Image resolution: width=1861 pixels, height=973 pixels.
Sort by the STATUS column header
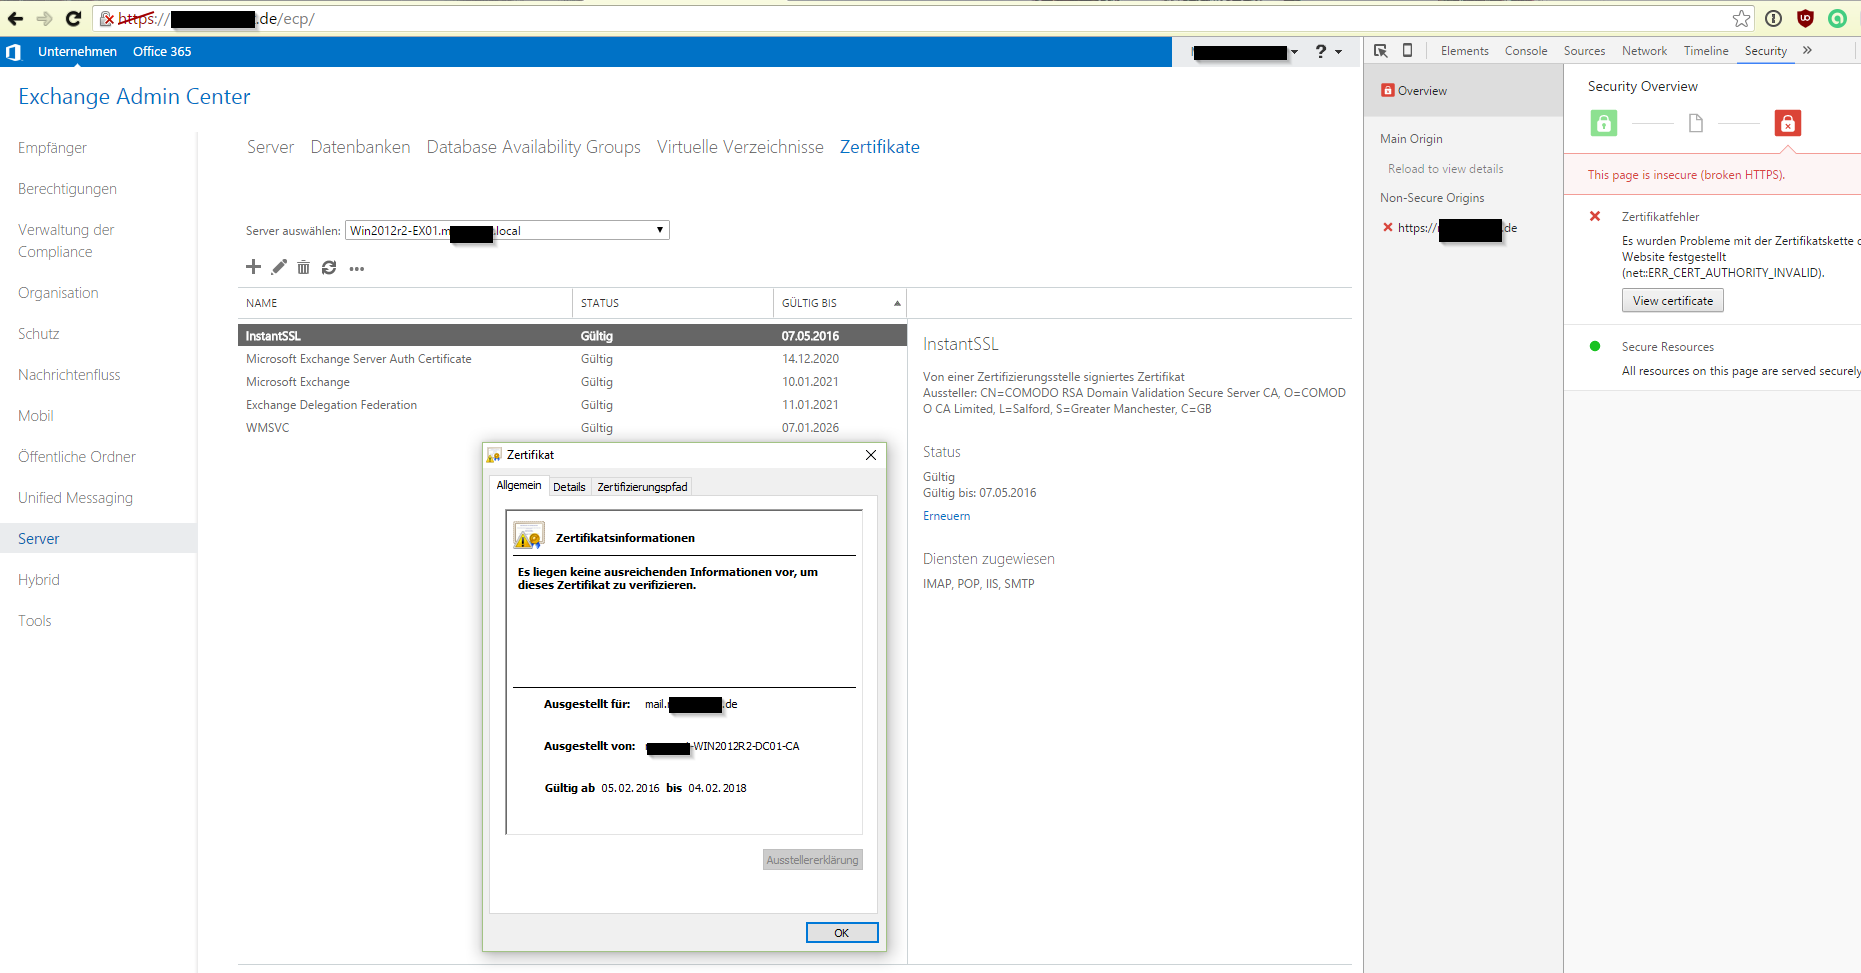pos(673,303)
